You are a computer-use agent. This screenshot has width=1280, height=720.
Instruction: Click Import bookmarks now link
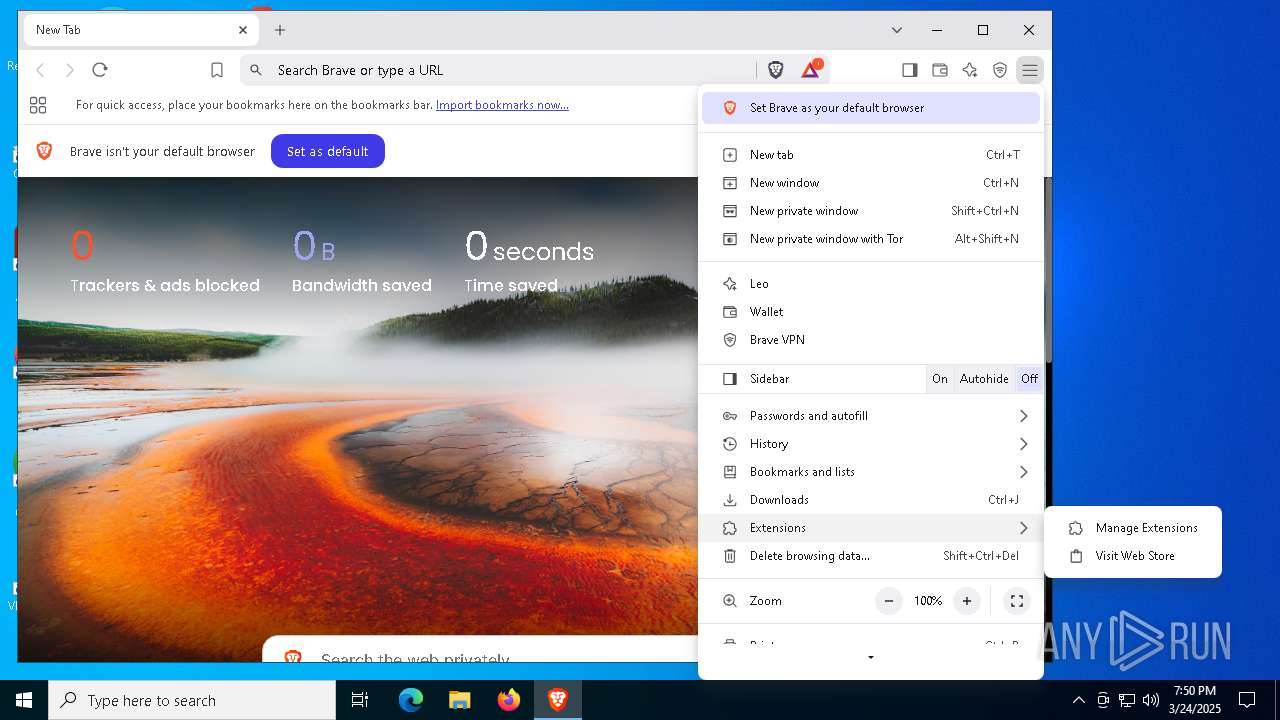[502, 105]
